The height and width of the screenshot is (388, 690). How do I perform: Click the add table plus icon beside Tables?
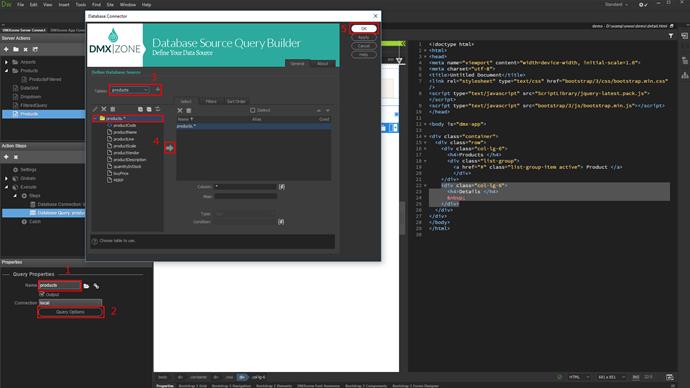pyautogui.click(x=158, y=90)
